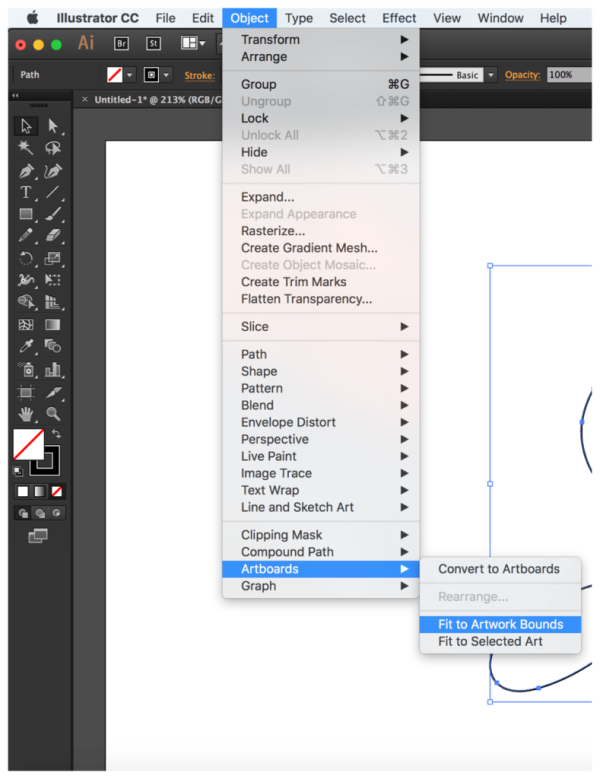Image resolution: width=600 pixels, height=779 pixels.
Task: Open the Apple menu
Action: tap(32, 18)
